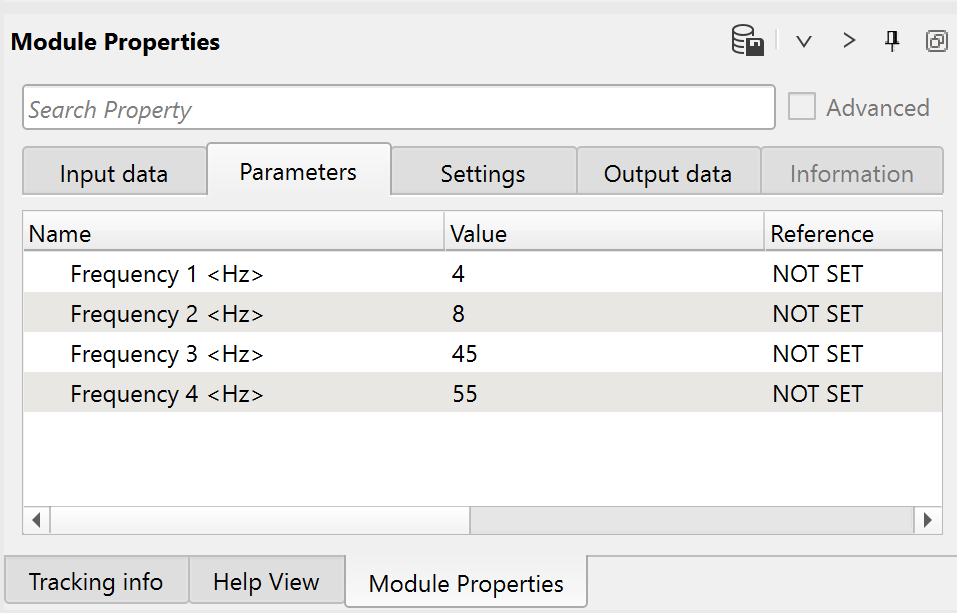Screen dimensions: 957x613
Task: Click the horizontal scrollbar left arrow
Action: tap(37, 520)
